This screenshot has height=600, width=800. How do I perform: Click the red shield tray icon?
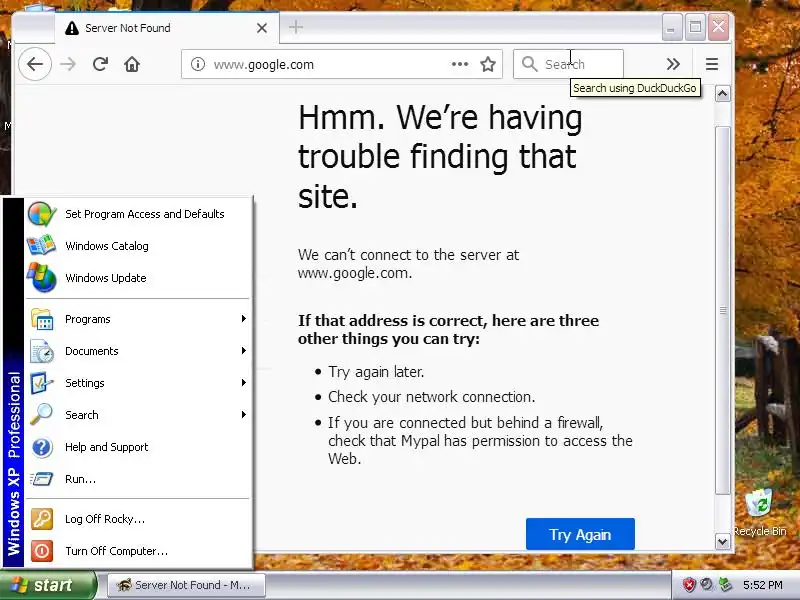point(689,585)
